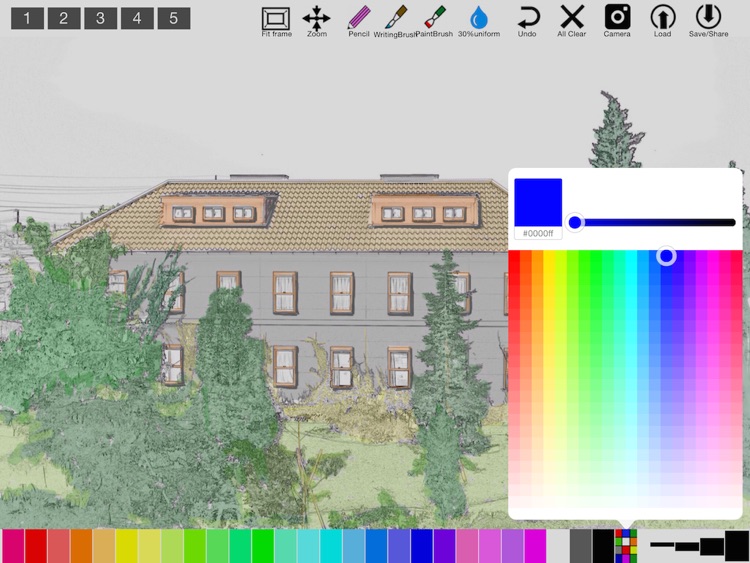Open the custom color grid icon
This screenshot has width=750, height=563.
coord(626,546)
